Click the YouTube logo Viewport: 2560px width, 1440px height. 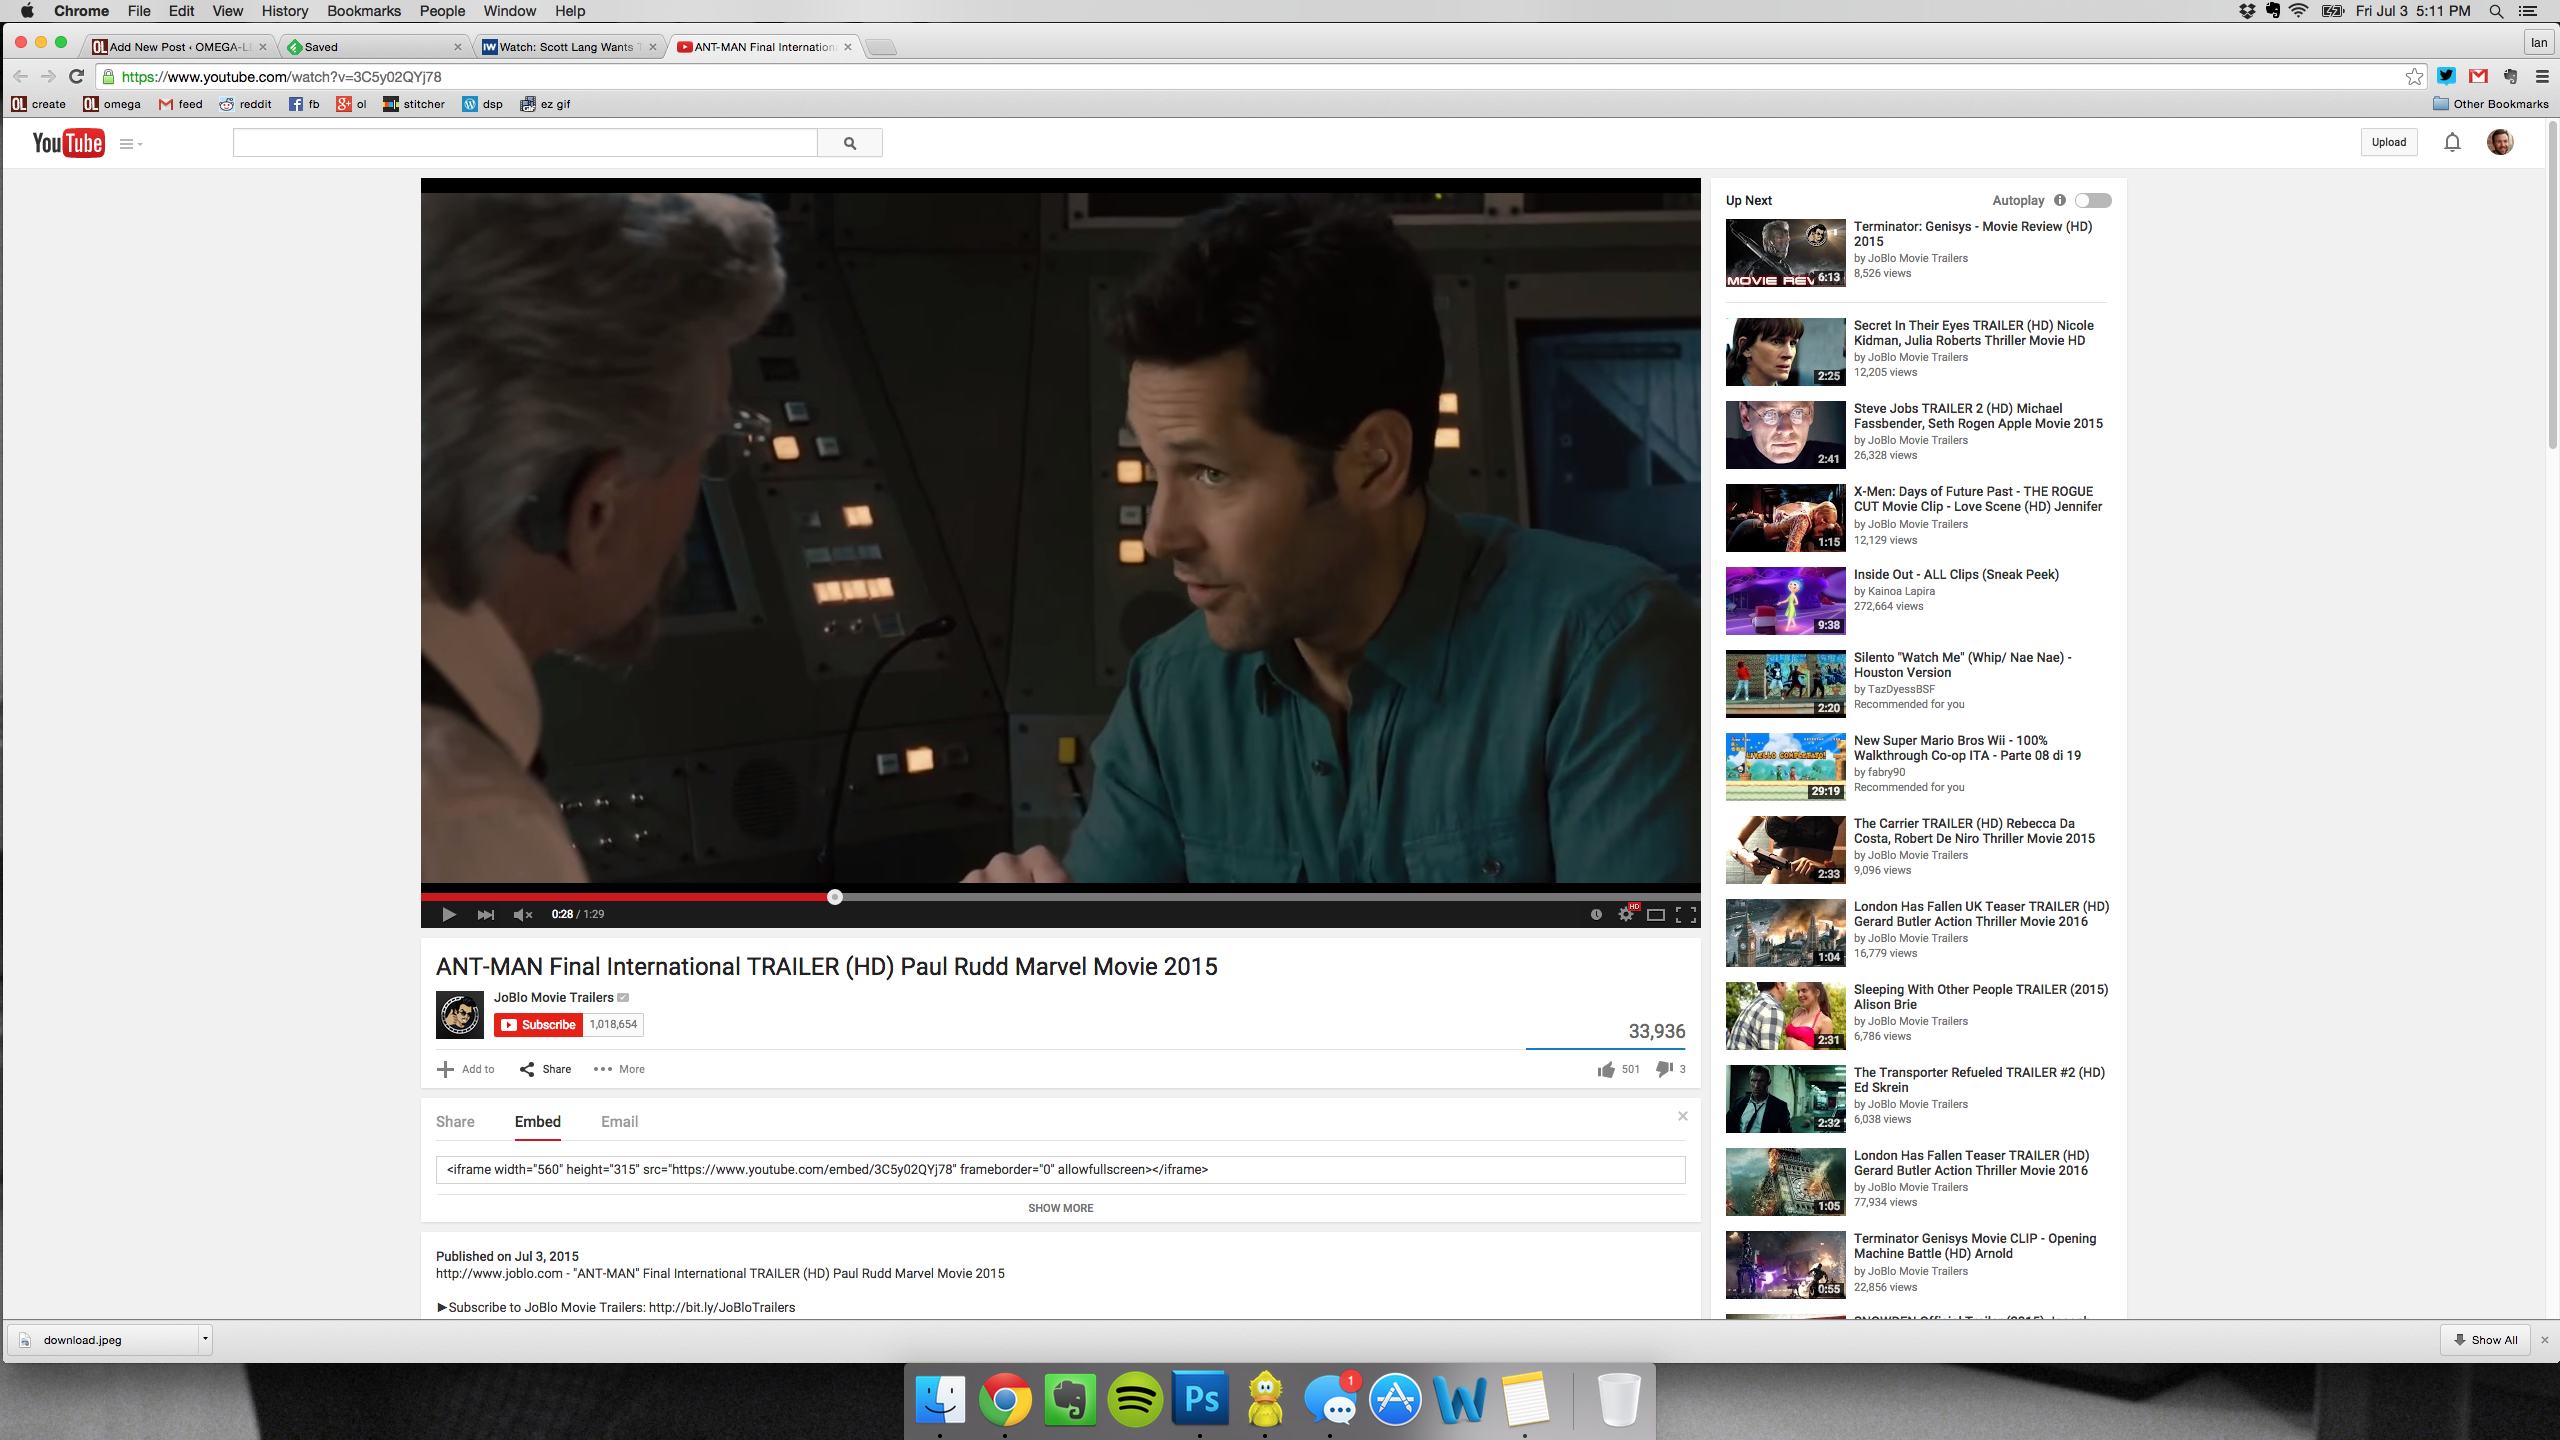pyautogui.click(x=68, y=143)
